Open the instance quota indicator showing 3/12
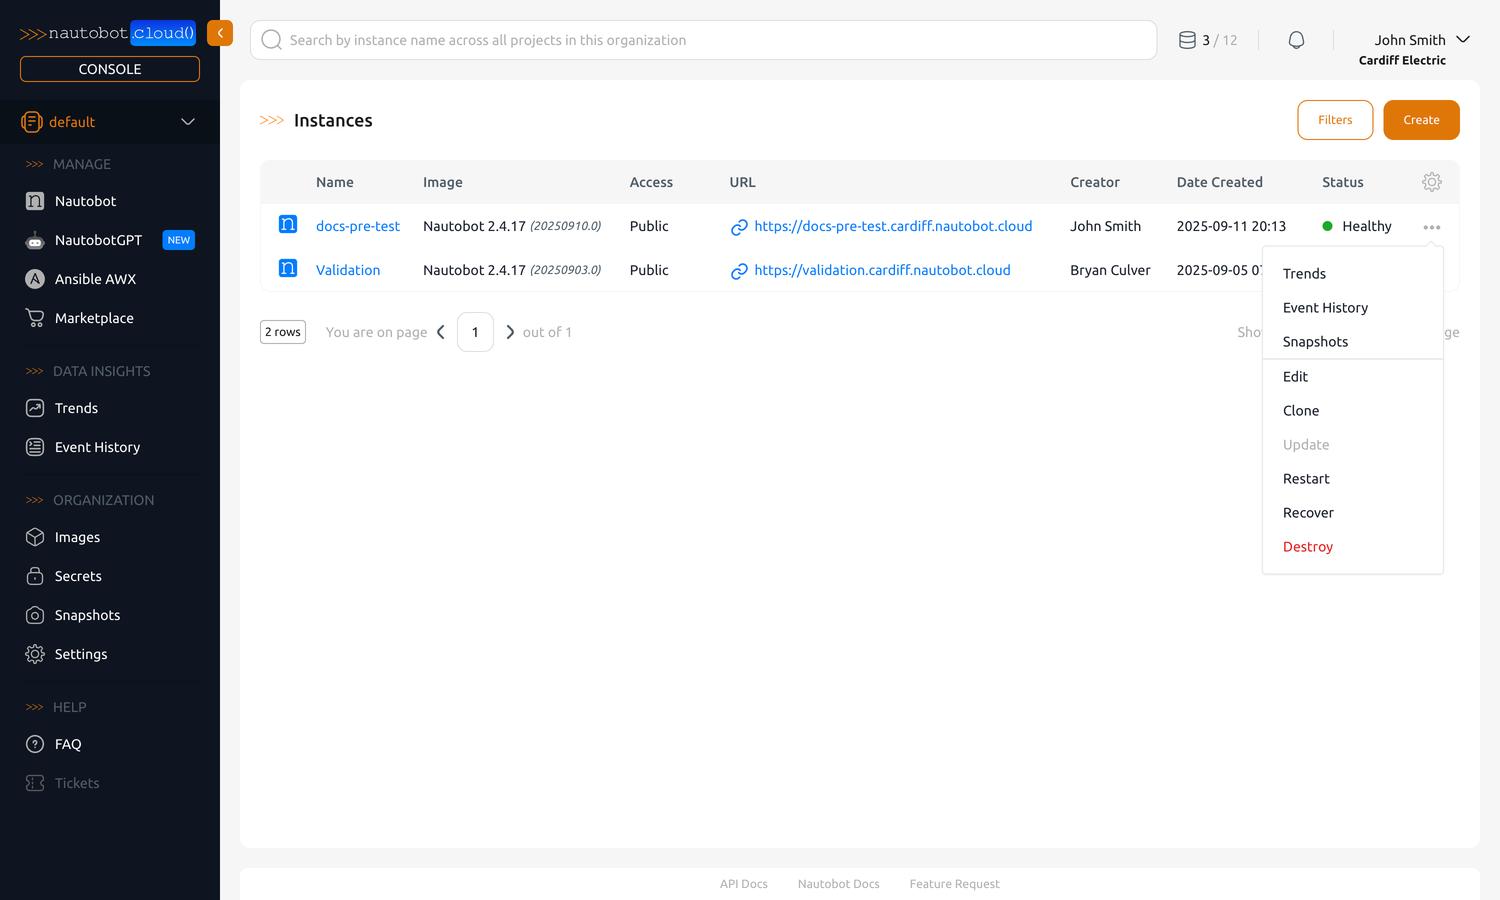Image resolution: width=1500 pixels, height=900 pixels. (x=1207, y=39)
